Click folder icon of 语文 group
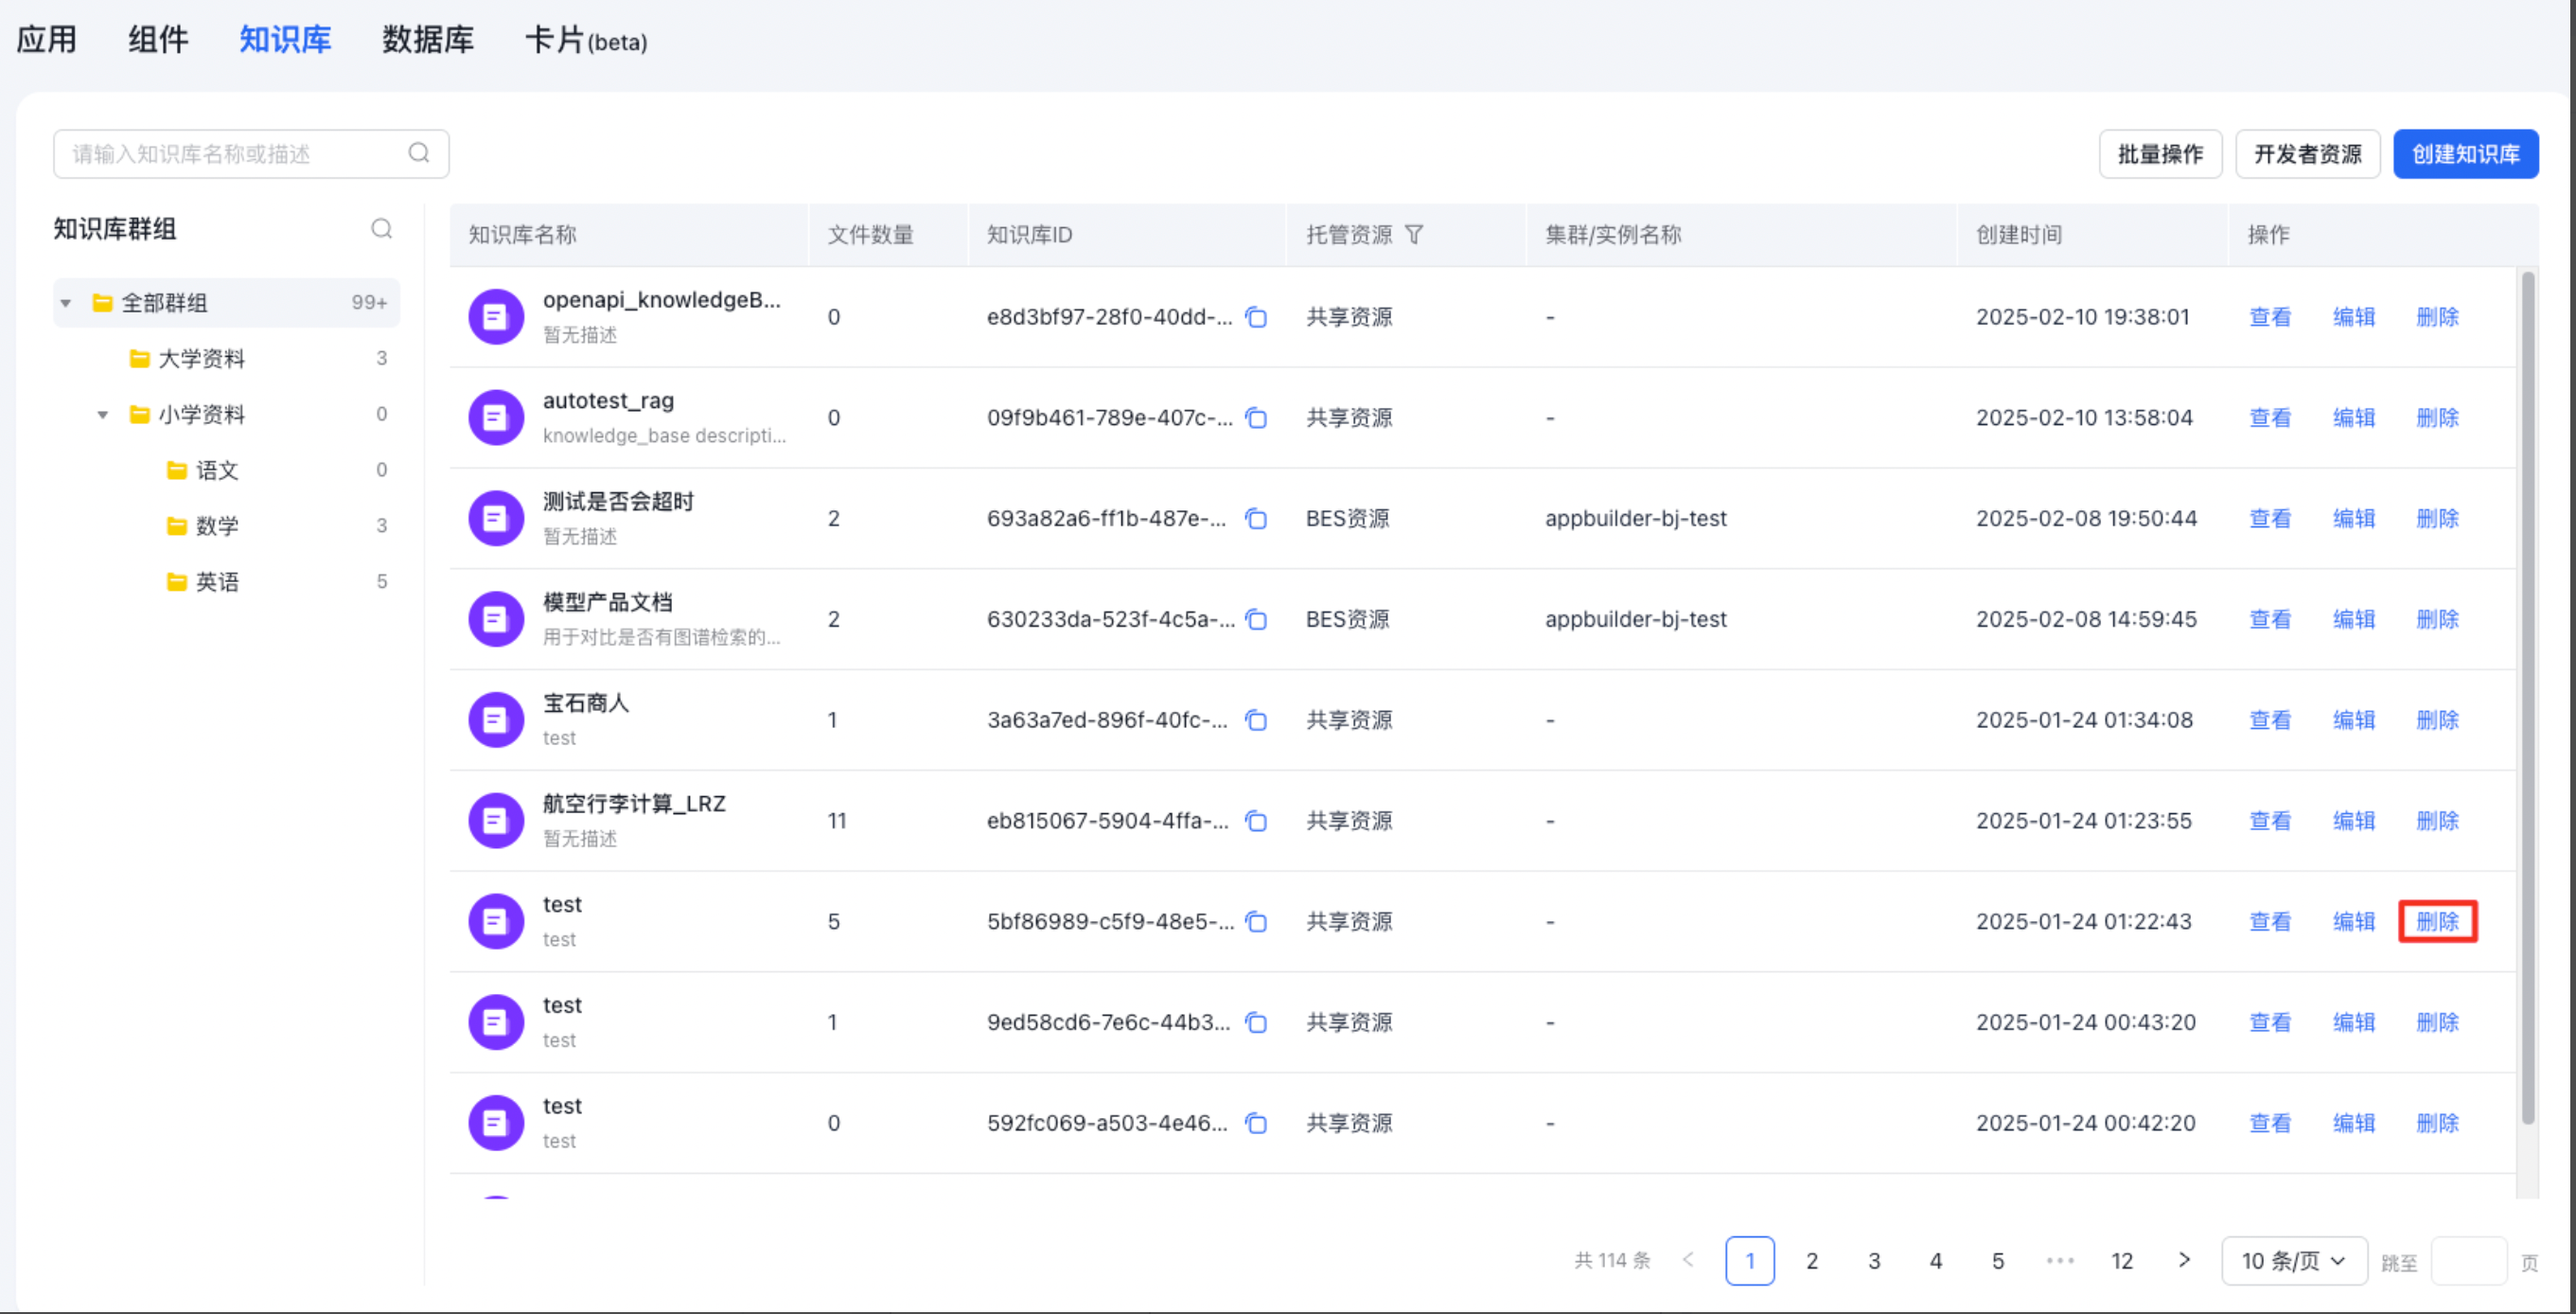The image size is (2576, 1314). pos(177,470)
